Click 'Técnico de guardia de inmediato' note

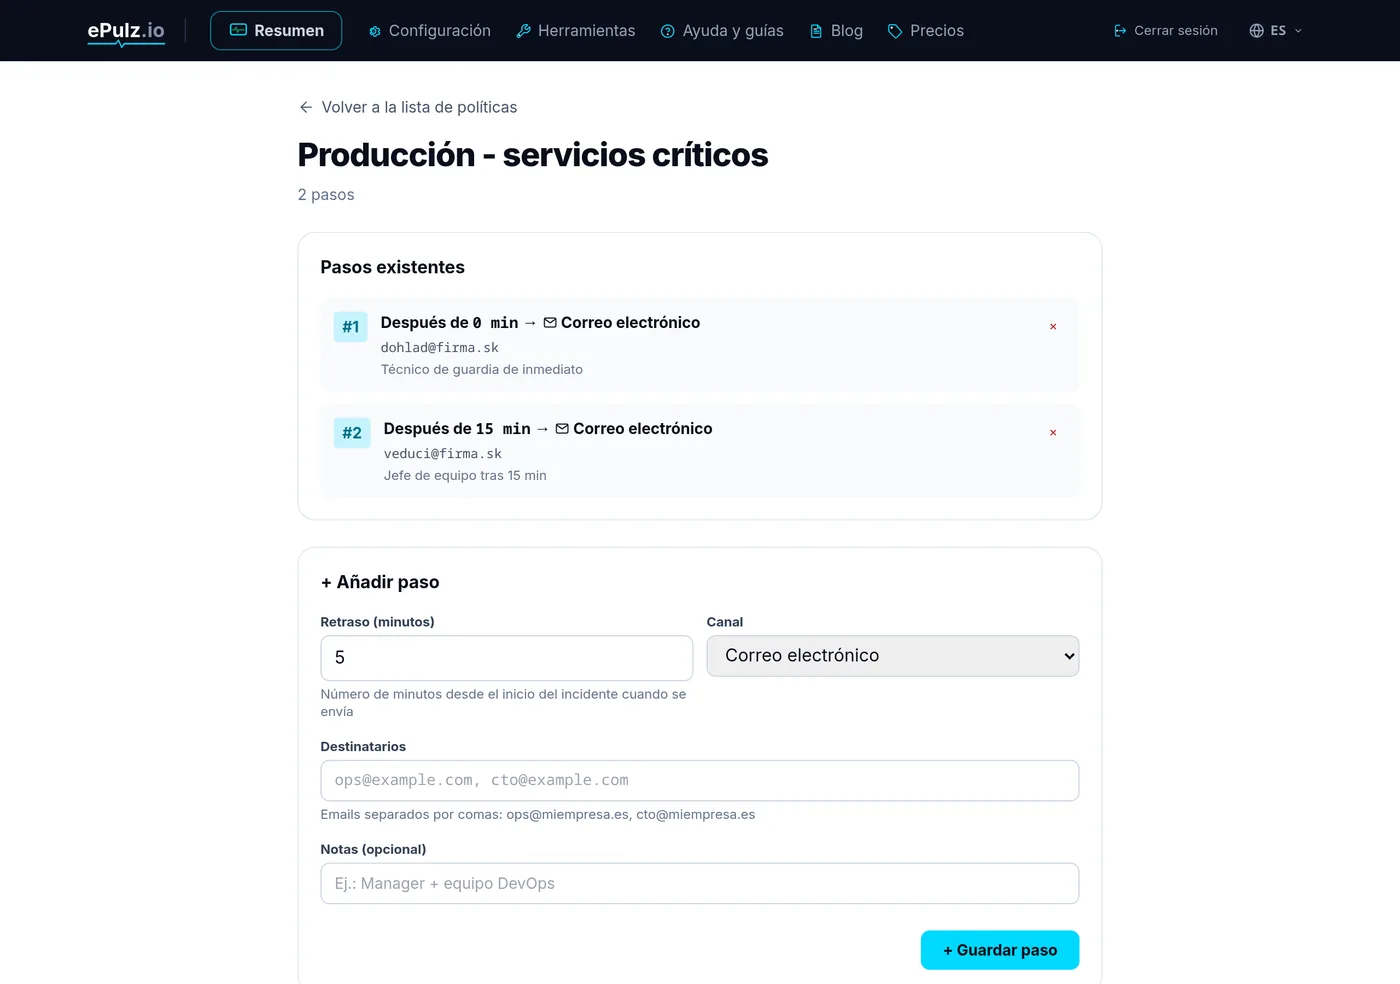point(482,370)
